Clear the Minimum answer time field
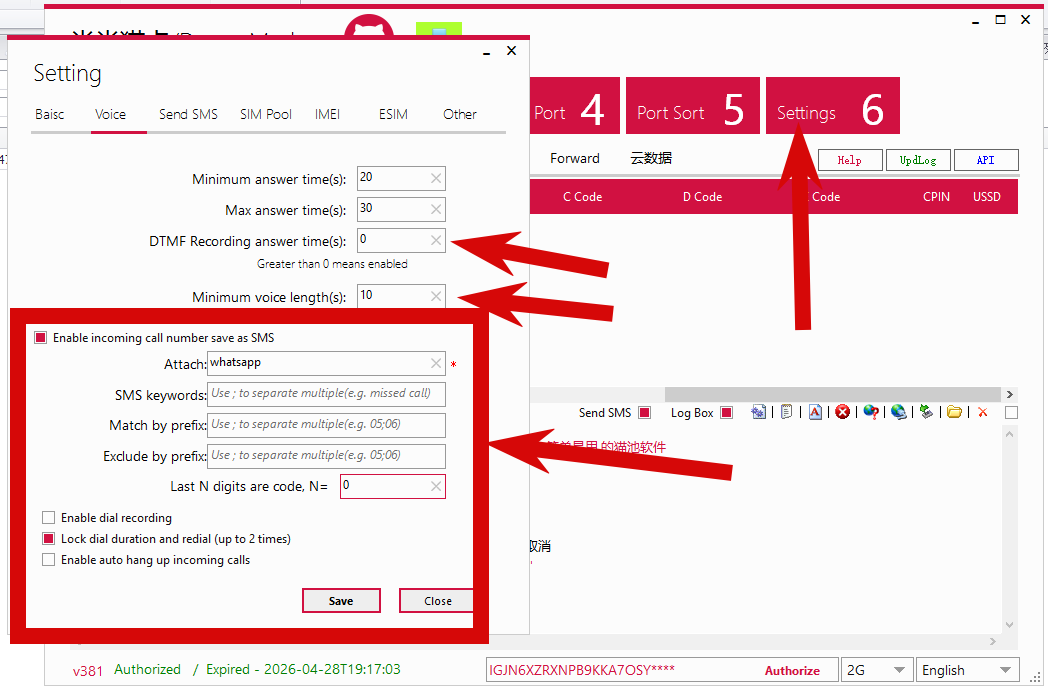 (436, 178)
